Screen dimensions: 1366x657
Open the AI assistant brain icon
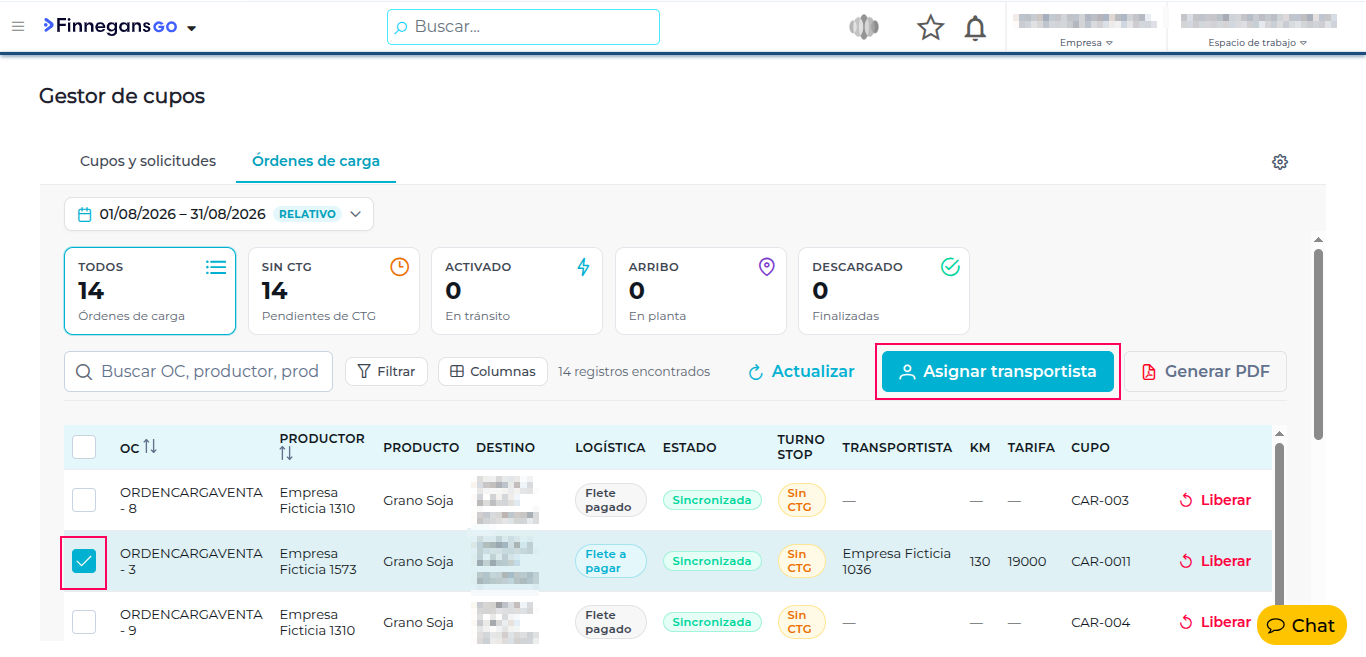click(864, 28)
